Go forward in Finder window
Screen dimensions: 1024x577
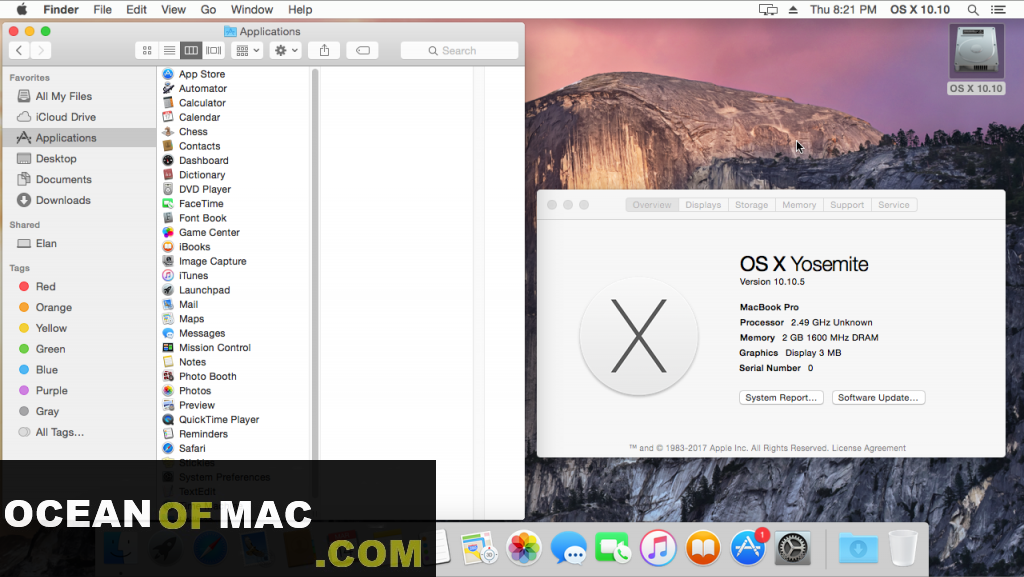[x=40, y=50]
